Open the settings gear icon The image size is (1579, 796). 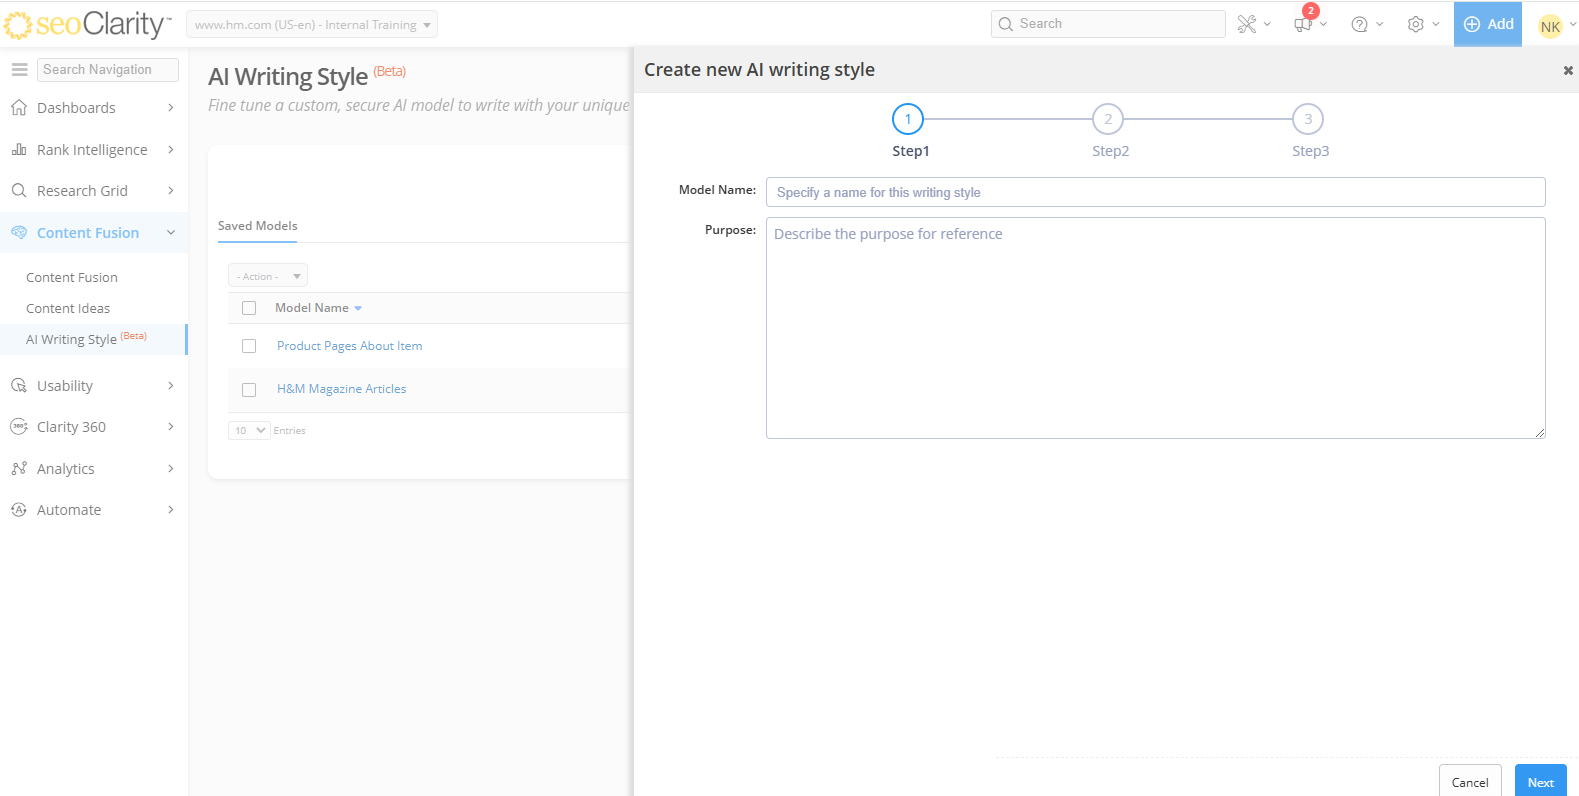(1415, 24)
